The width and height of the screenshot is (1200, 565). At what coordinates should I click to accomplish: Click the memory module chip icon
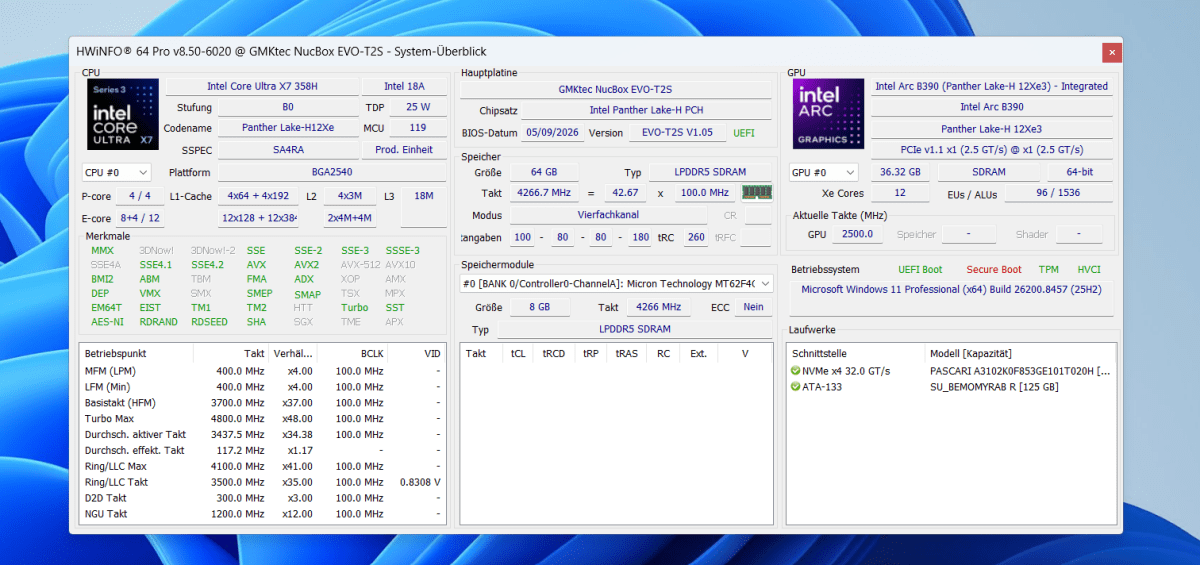point(756,193)
